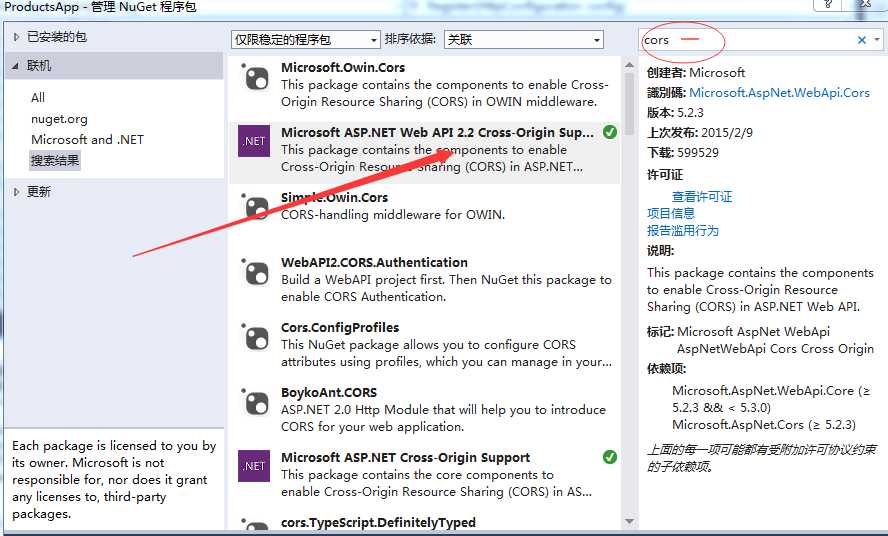Click the BoykoAnt.CORS package icon
Screen dimensions: 888x536
(255, 402)
